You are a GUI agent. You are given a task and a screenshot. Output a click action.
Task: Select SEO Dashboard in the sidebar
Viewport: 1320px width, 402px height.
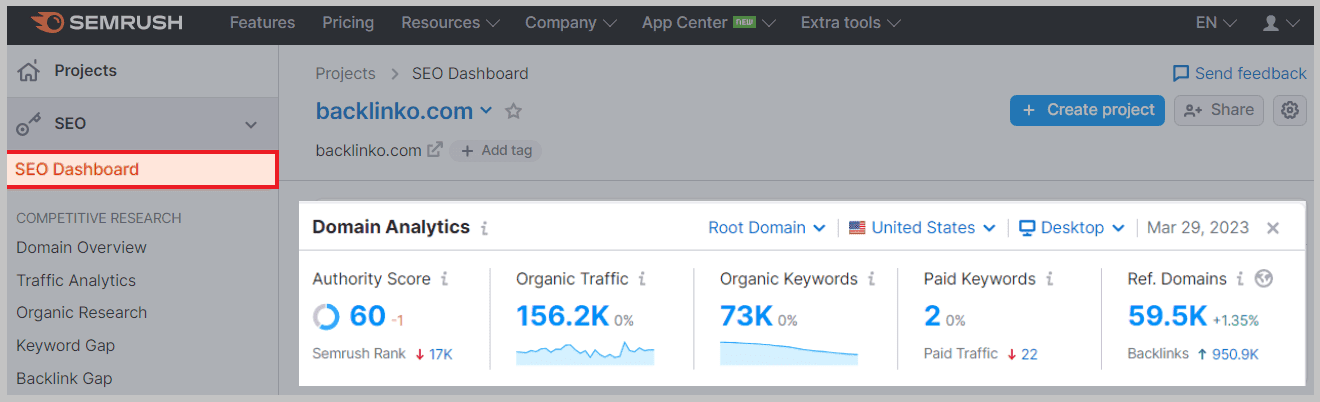coord(142,169)
